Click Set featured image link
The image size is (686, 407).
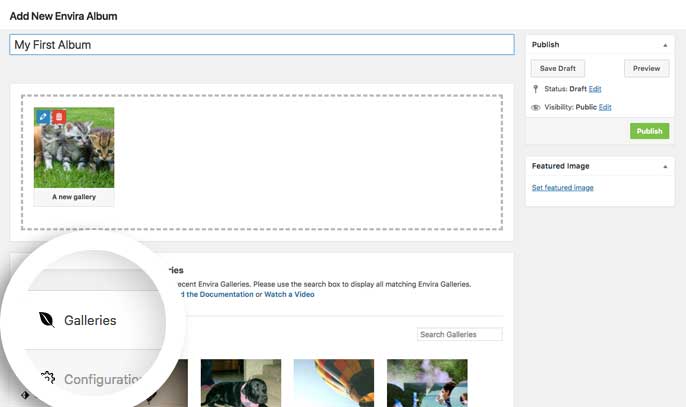click(x=563, y=188)
